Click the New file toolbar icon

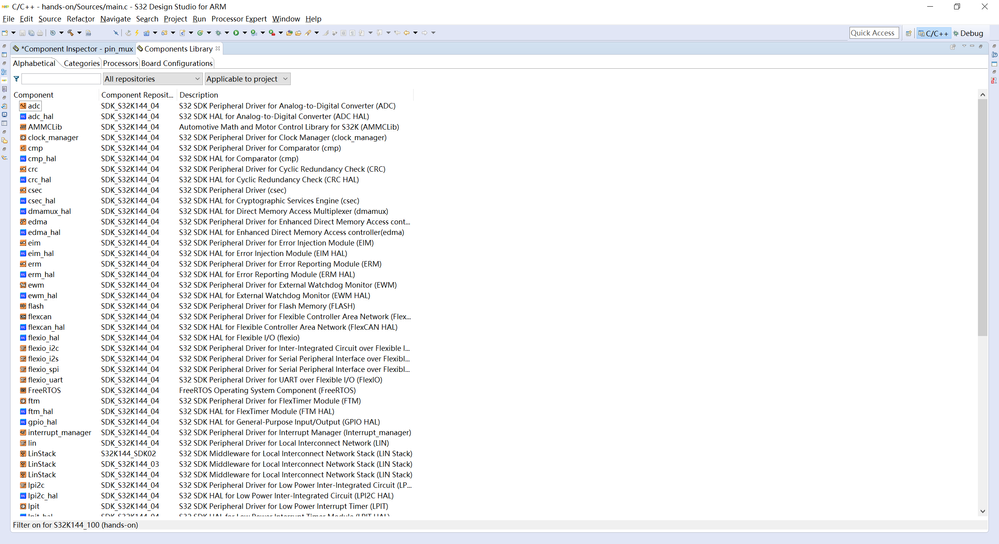click(4, 32)
